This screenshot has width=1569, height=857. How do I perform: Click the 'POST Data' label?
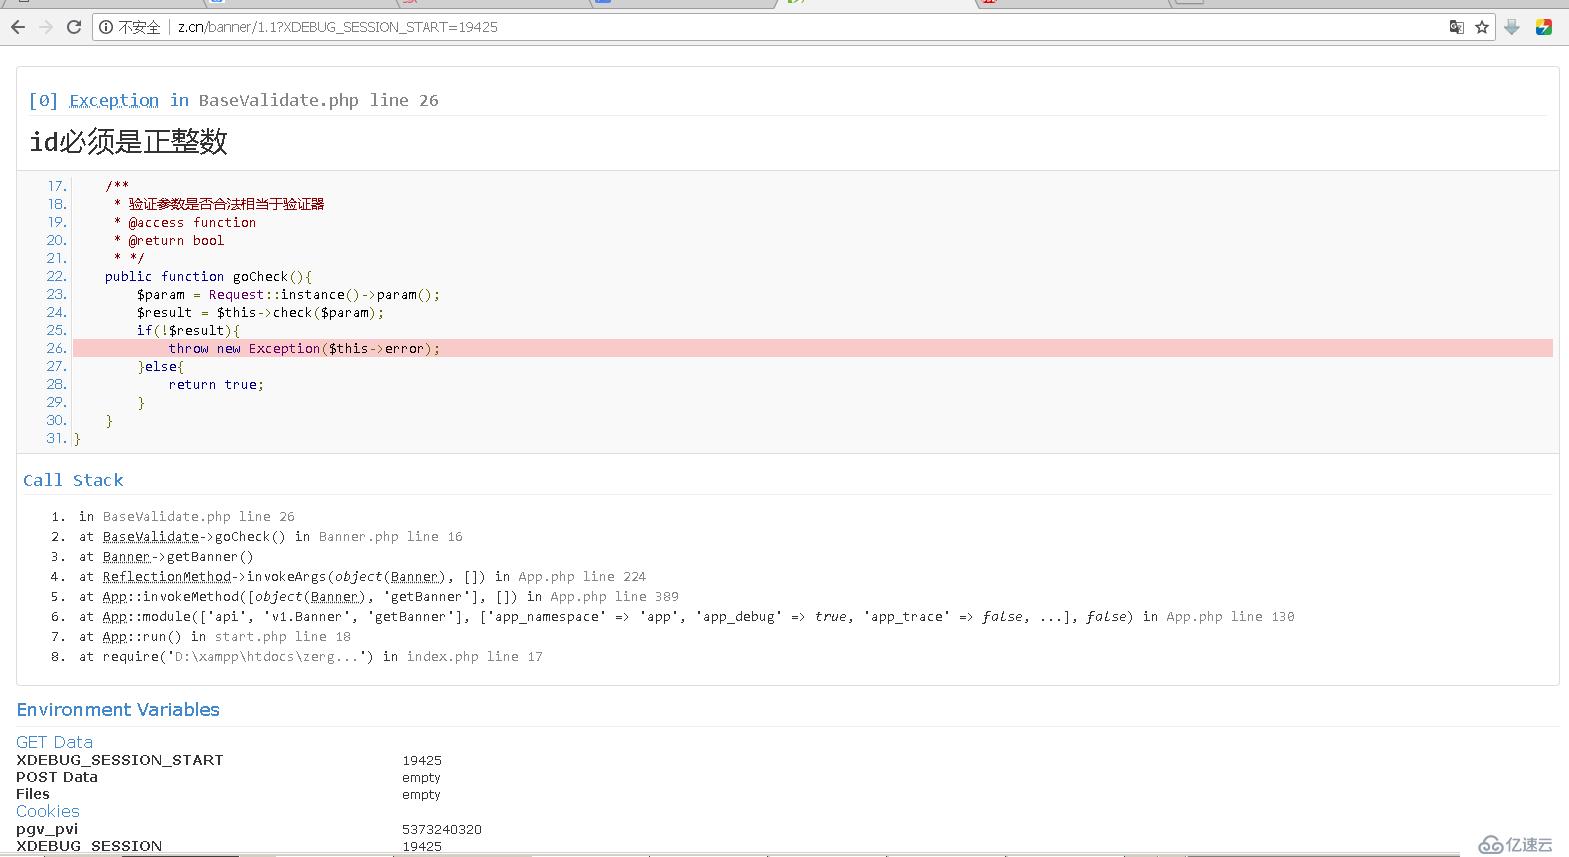pyautogui.click(x=57, y=777)
